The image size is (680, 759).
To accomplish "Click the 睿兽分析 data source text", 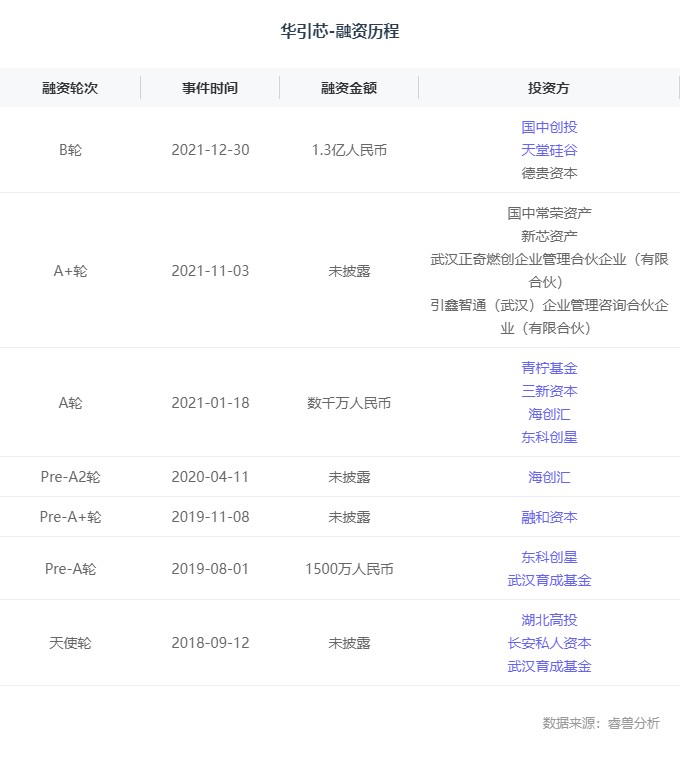I will click(633, 723).
